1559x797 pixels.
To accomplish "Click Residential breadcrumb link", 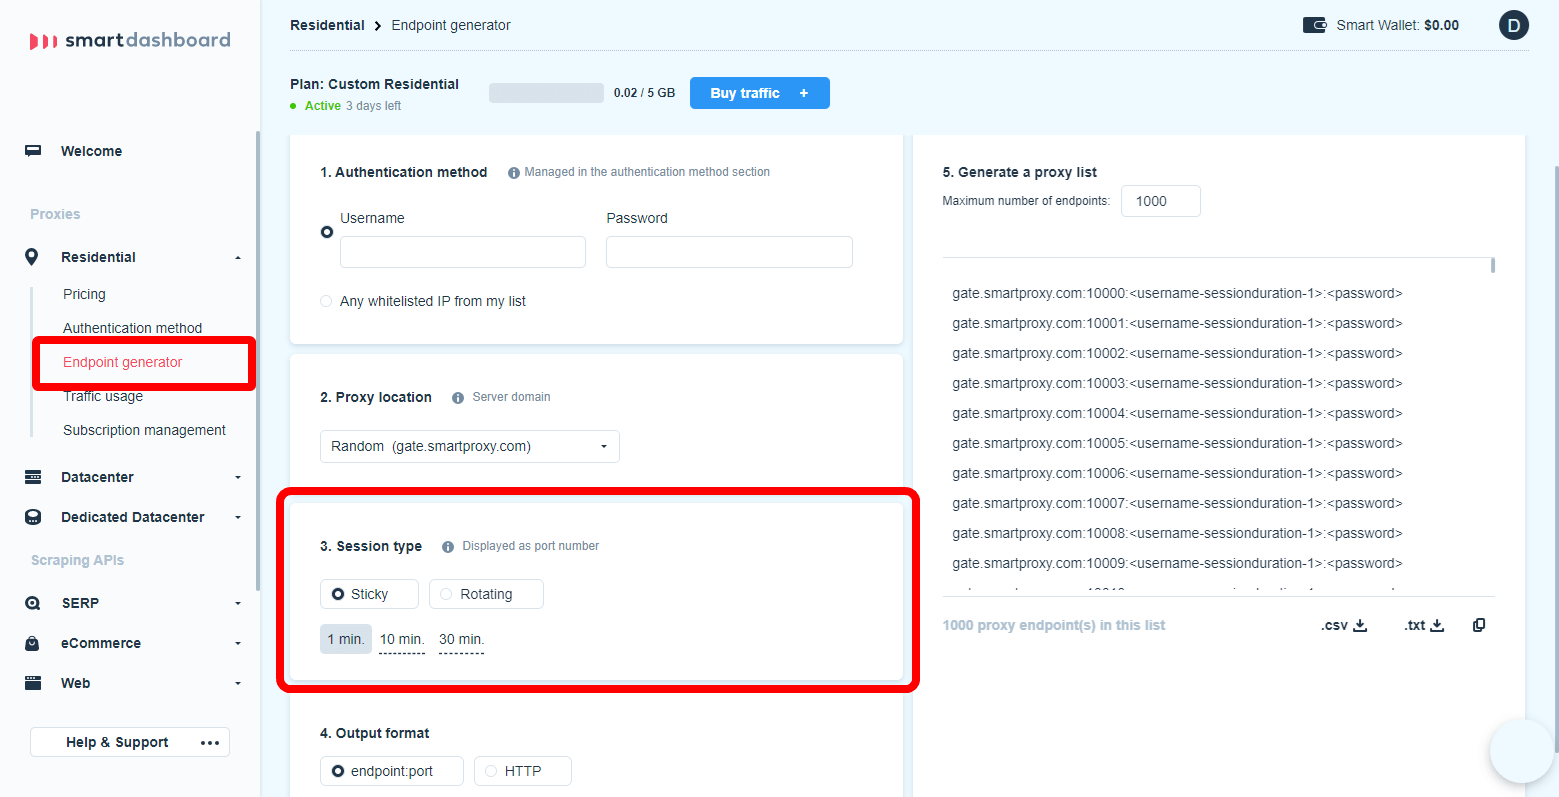I will (x=327, y=25).
